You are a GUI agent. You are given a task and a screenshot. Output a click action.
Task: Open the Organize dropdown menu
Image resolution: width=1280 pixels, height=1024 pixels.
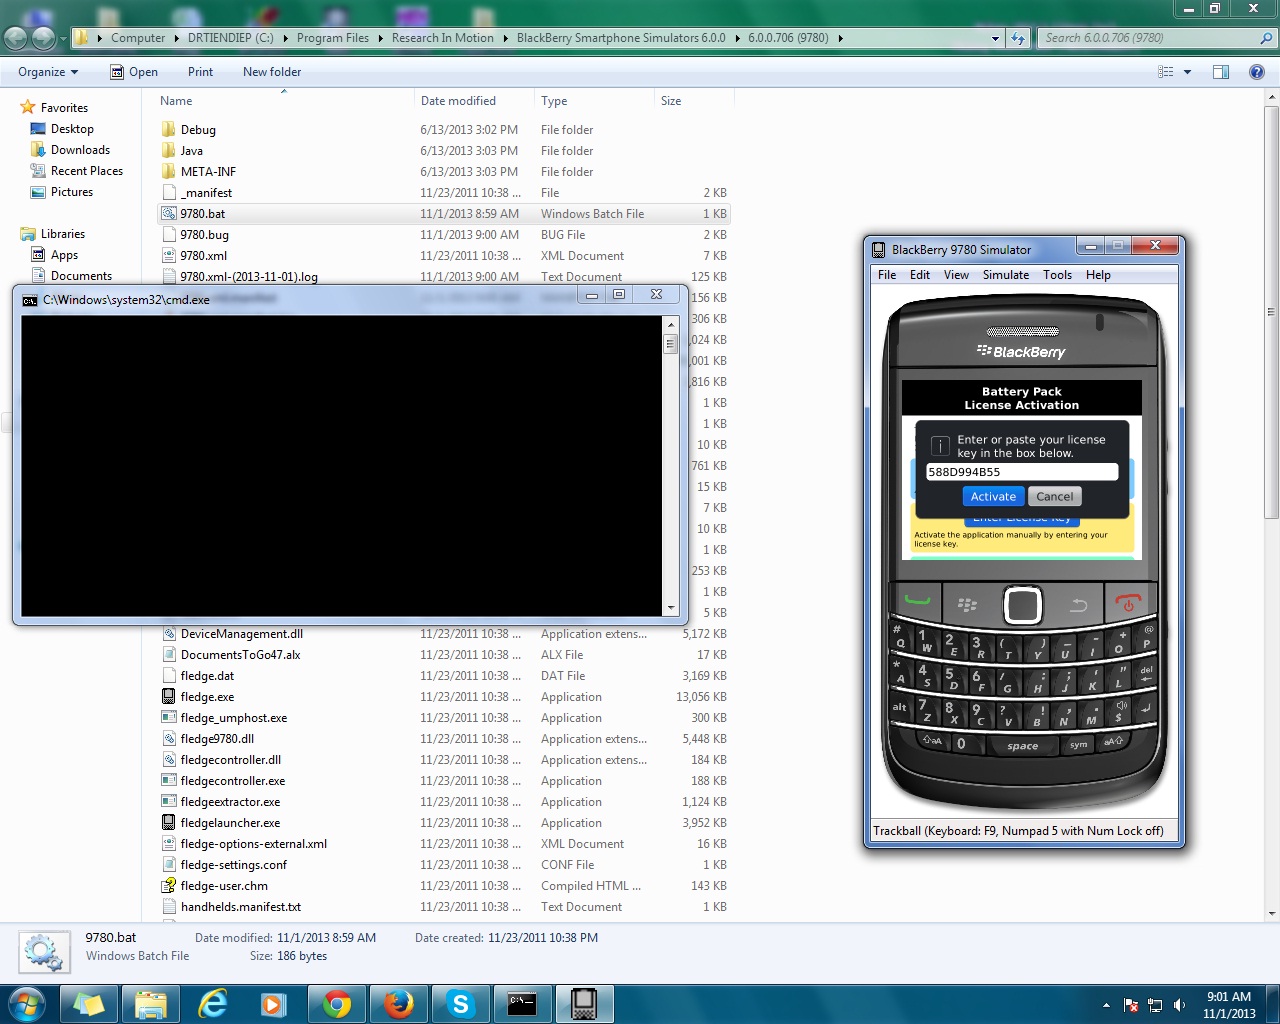(47, 72)
